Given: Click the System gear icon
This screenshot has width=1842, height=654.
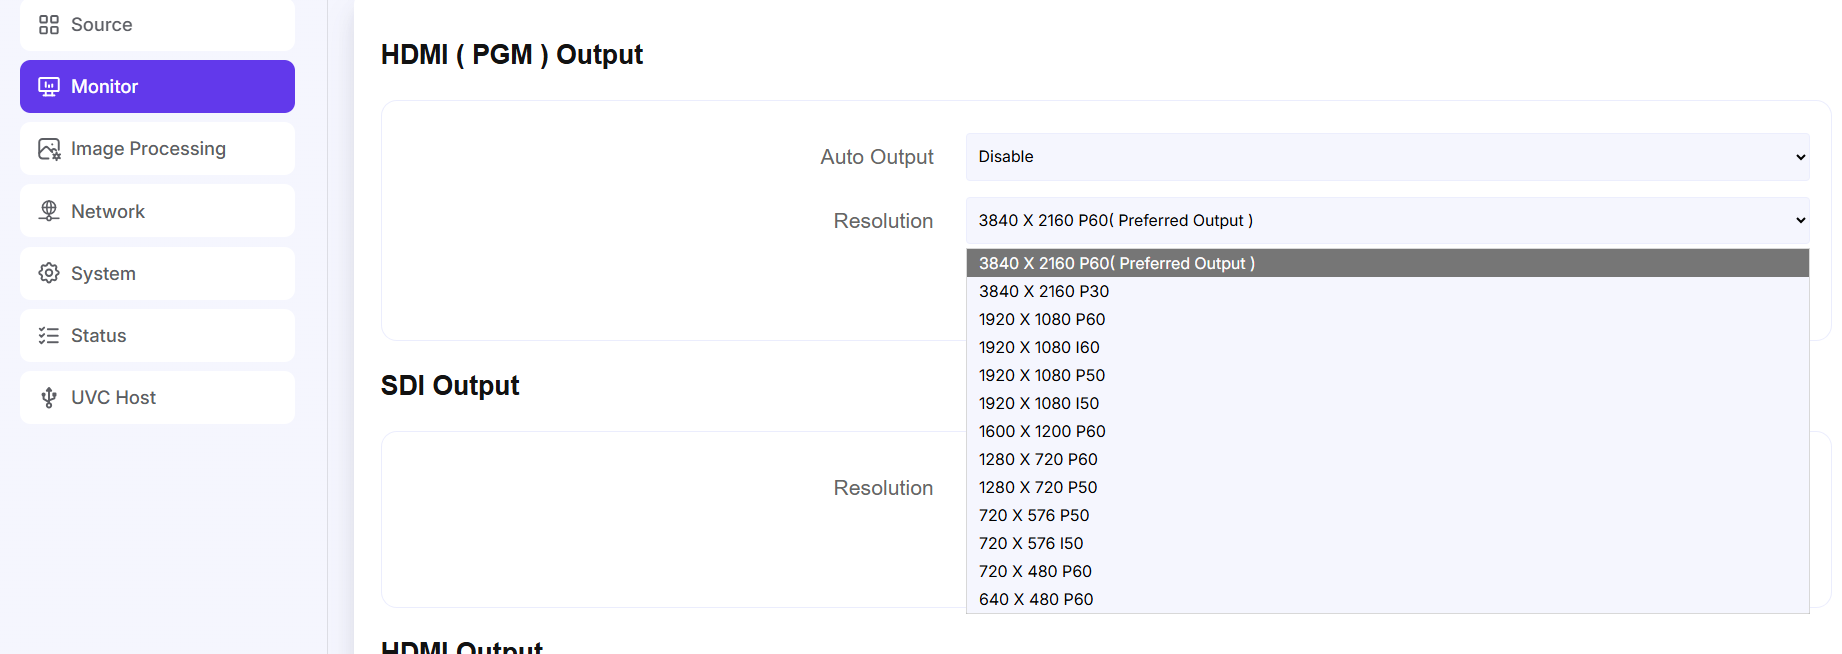Looking at the screenshot, I should pyautogui.click(x=49, y=273).
